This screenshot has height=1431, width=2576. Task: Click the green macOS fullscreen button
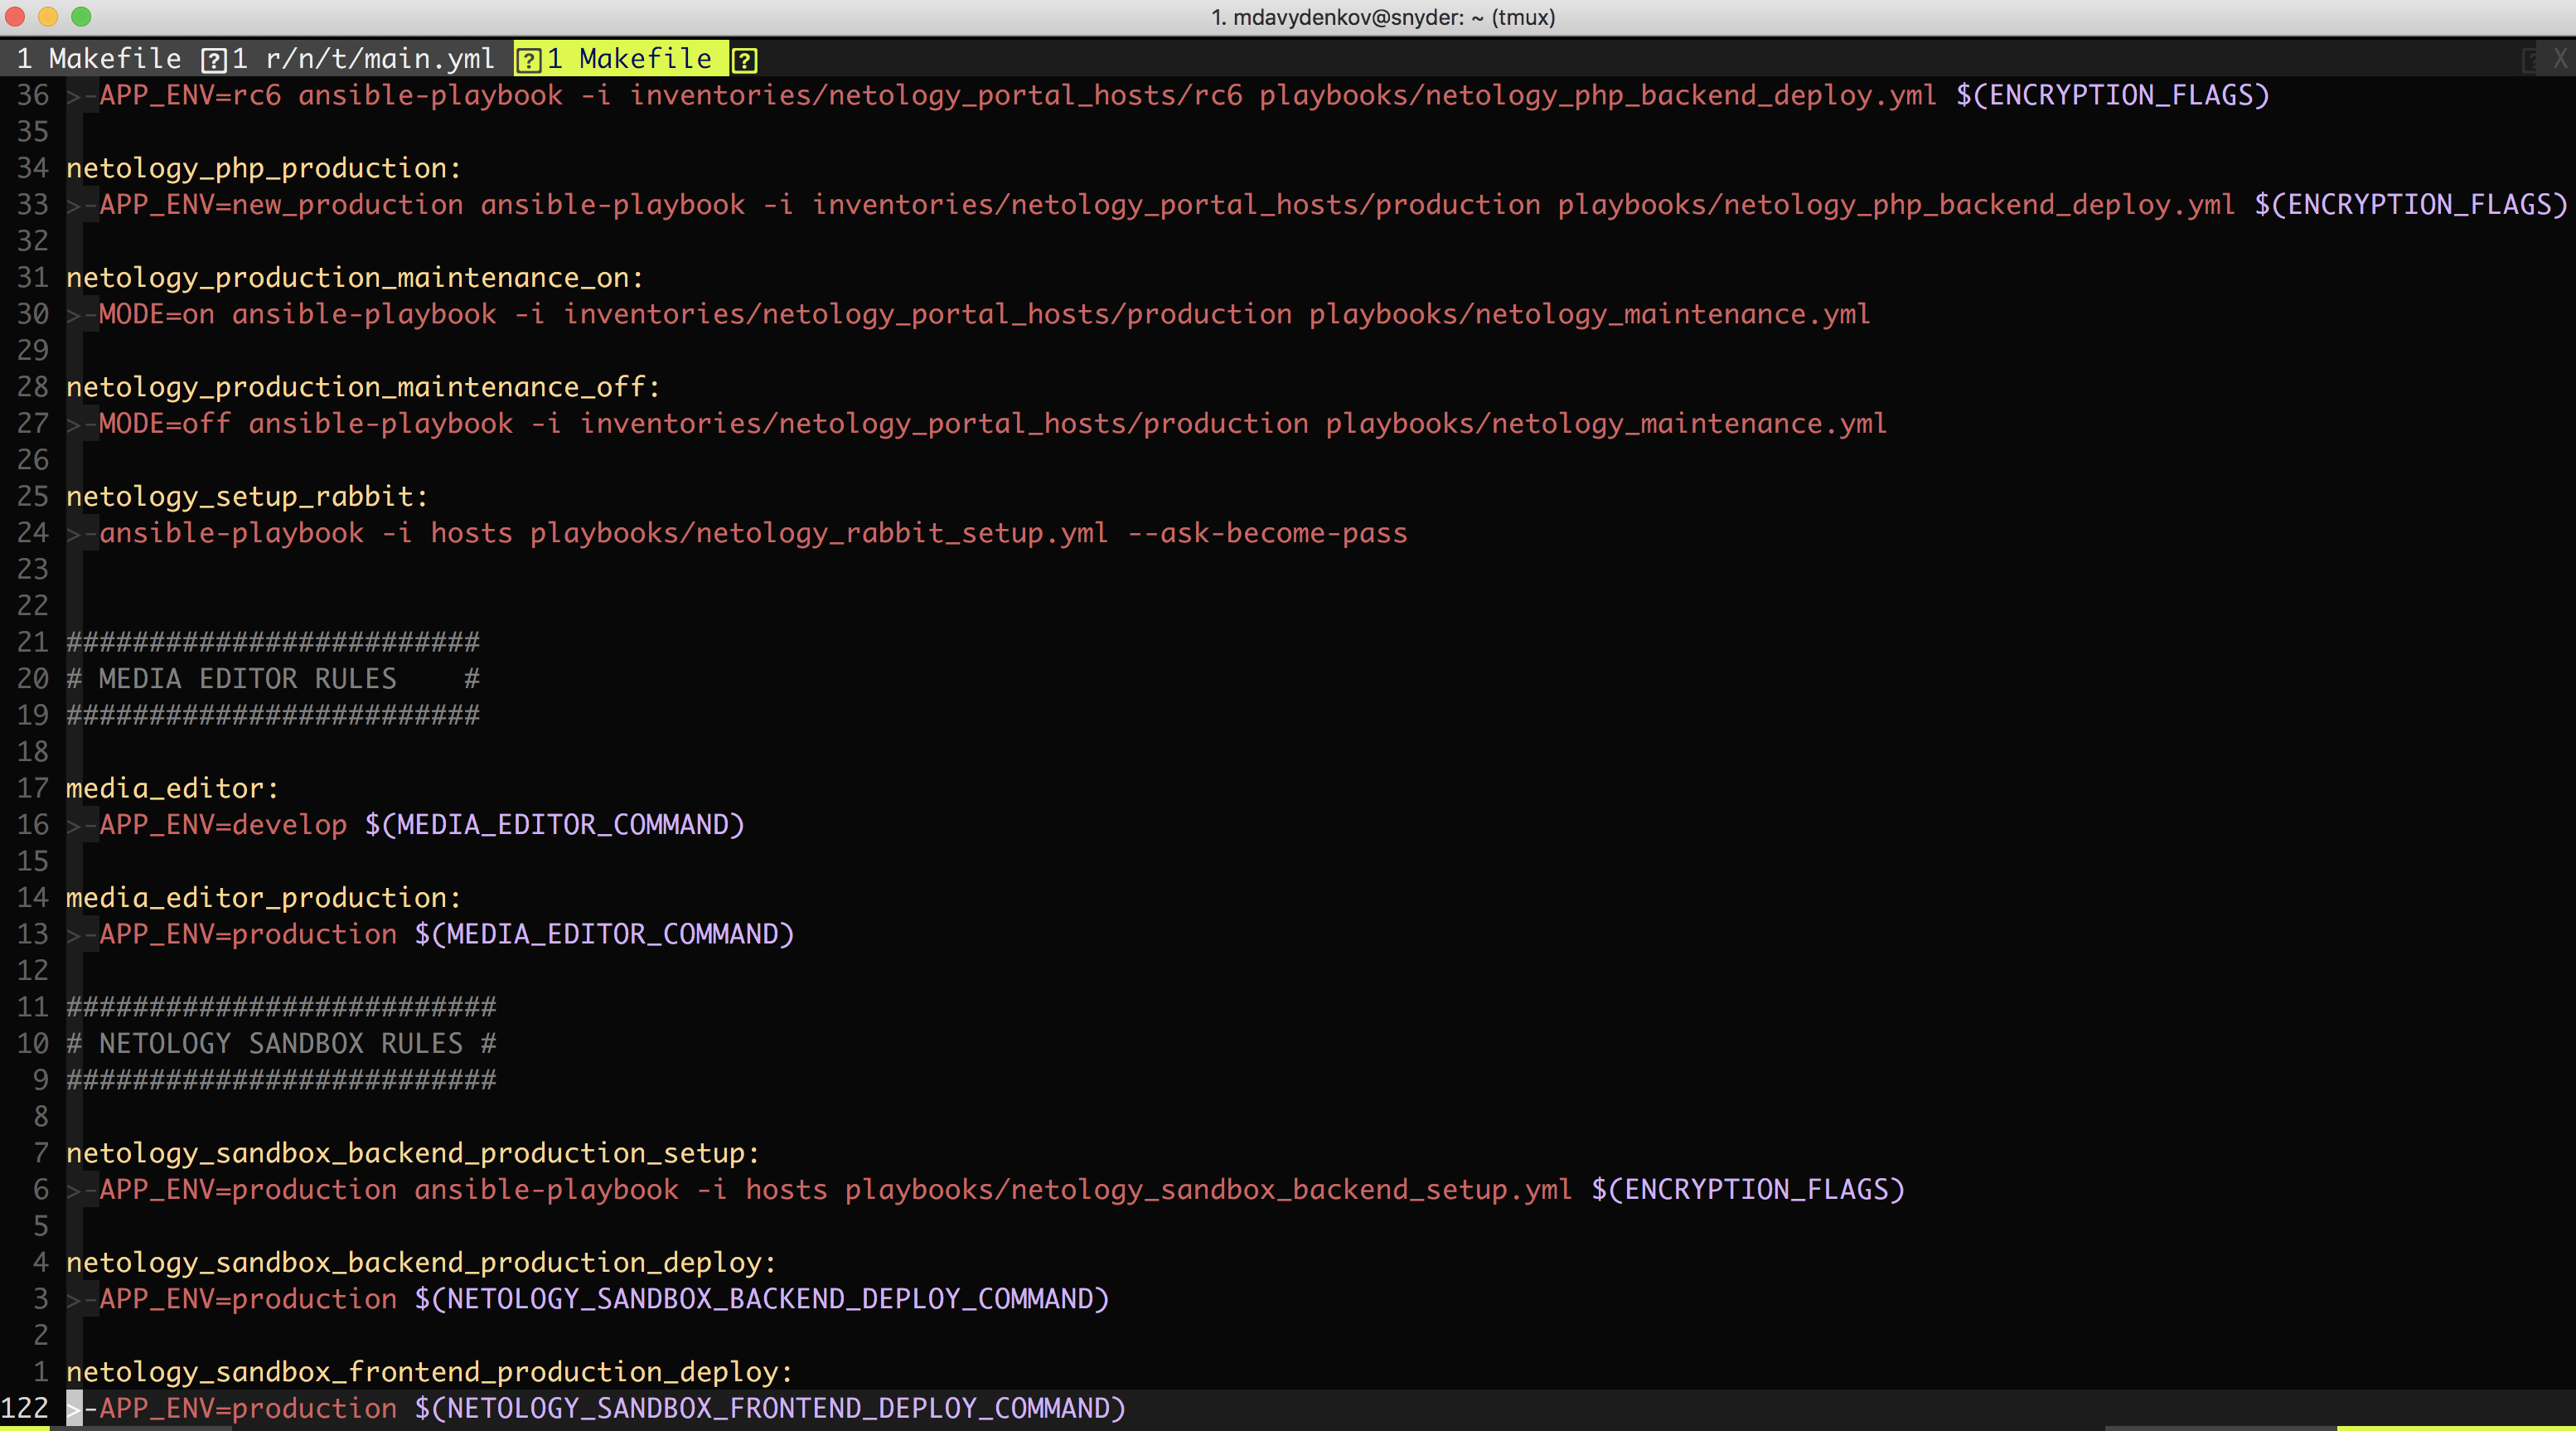[x=82, y=16]
